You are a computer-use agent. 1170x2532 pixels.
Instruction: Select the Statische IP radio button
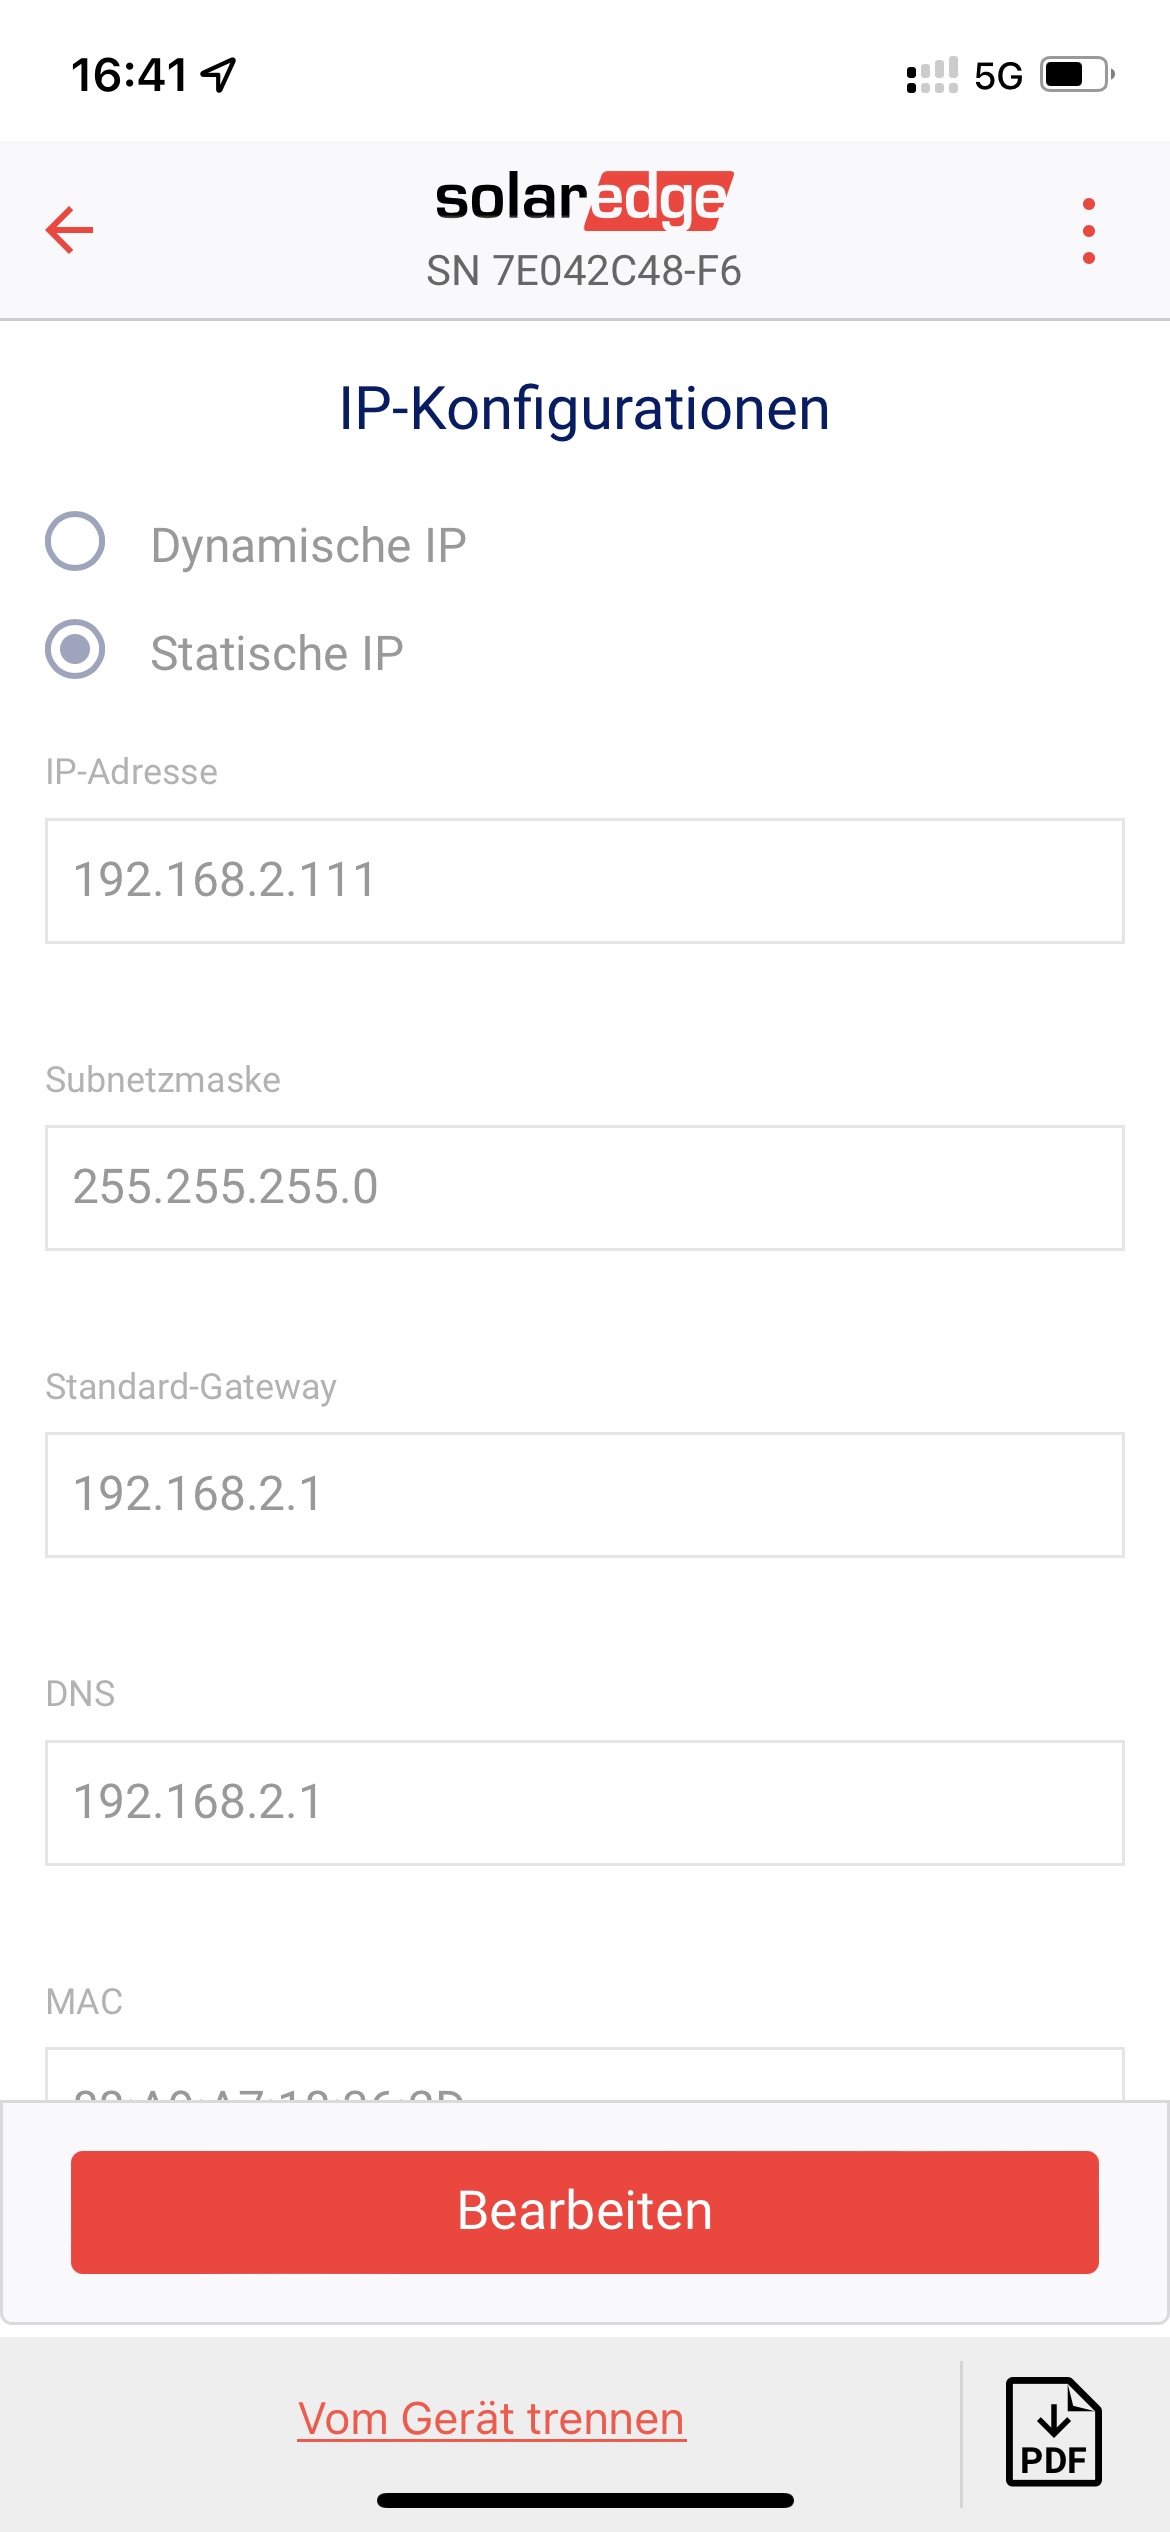(x=75, y=650)
